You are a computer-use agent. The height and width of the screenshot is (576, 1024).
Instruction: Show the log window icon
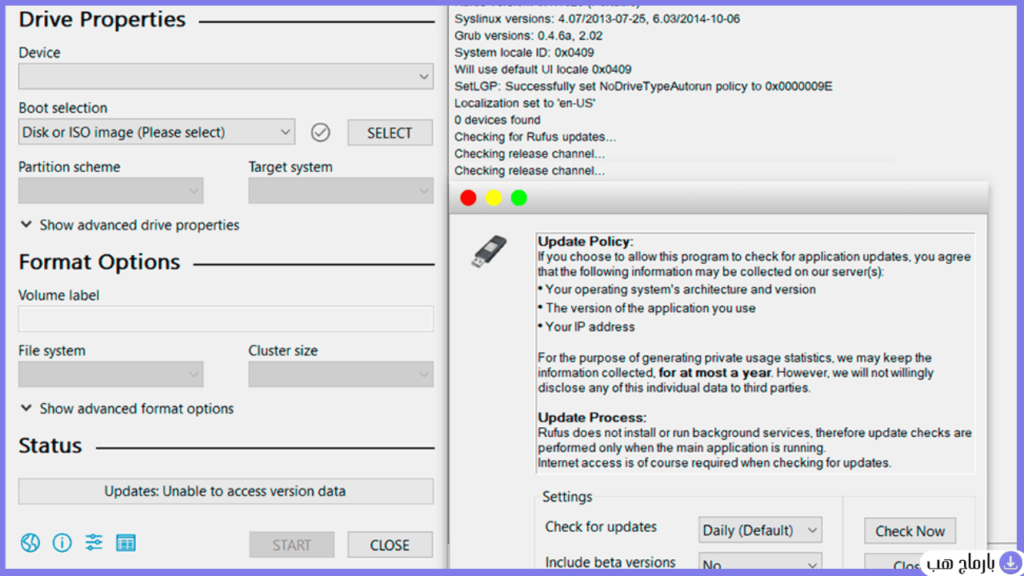(x=125, y=543)
